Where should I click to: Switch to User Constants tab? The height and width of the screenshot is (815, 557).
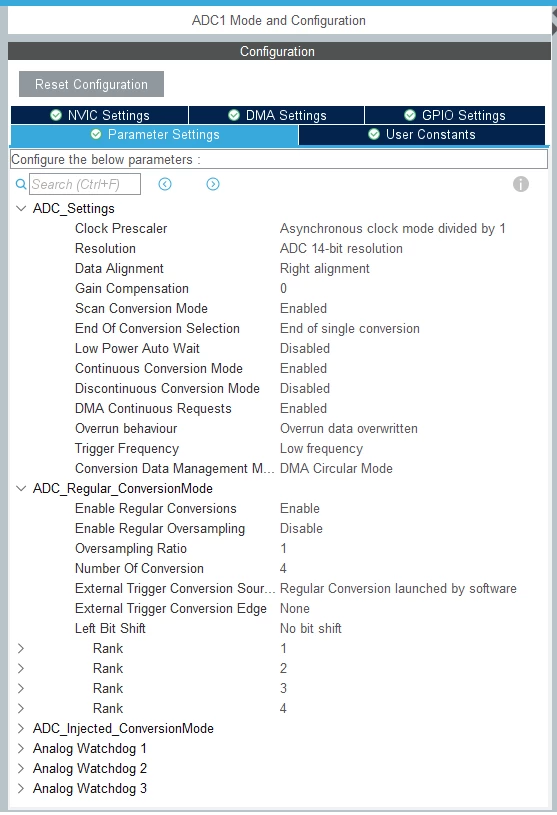[x=422, y=135]
